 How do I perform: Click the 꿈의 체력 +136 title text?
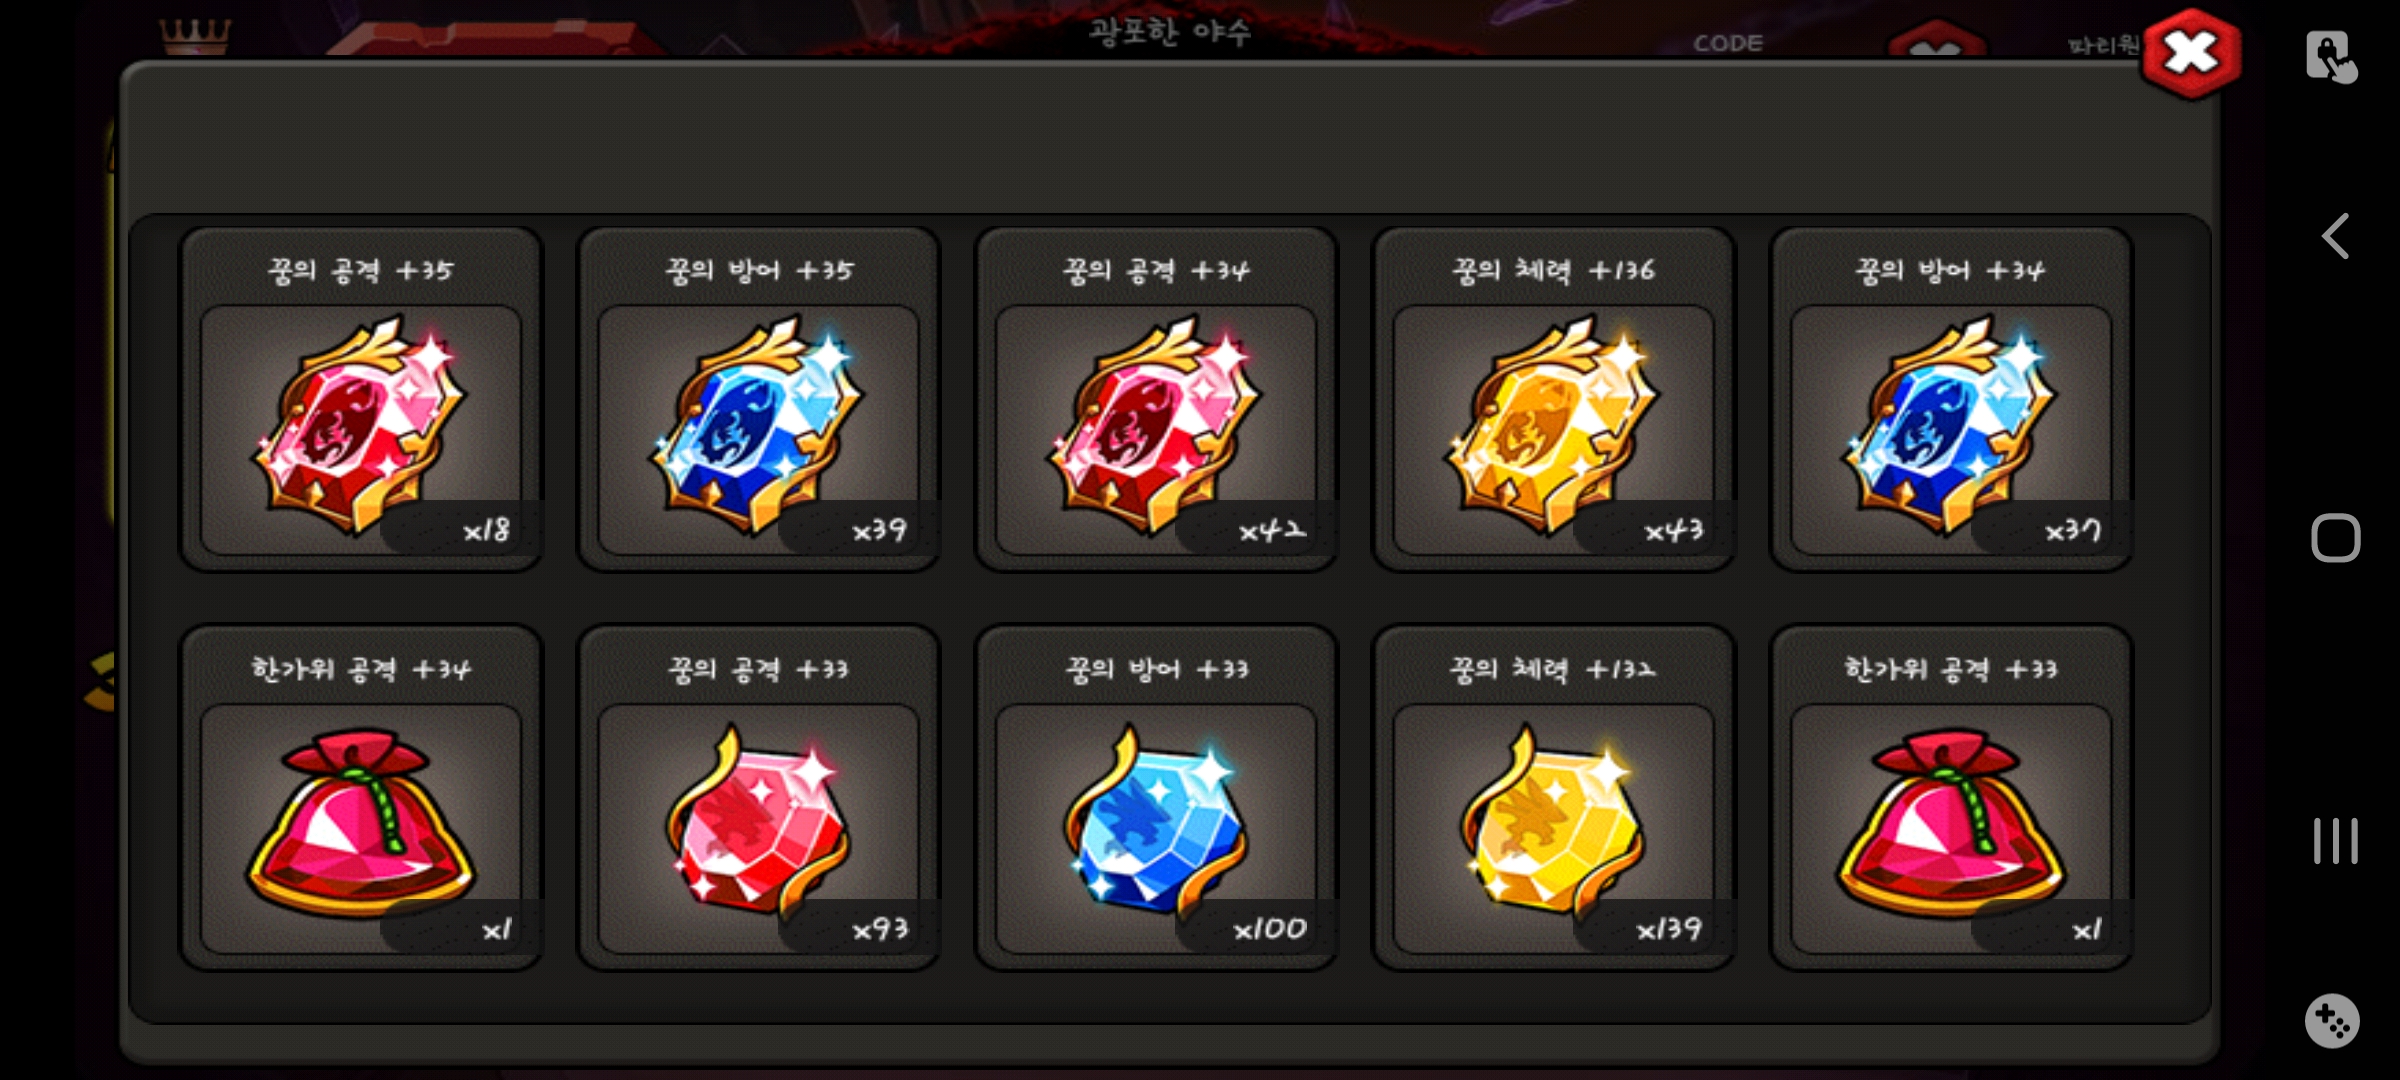(x=1553, y=270)
